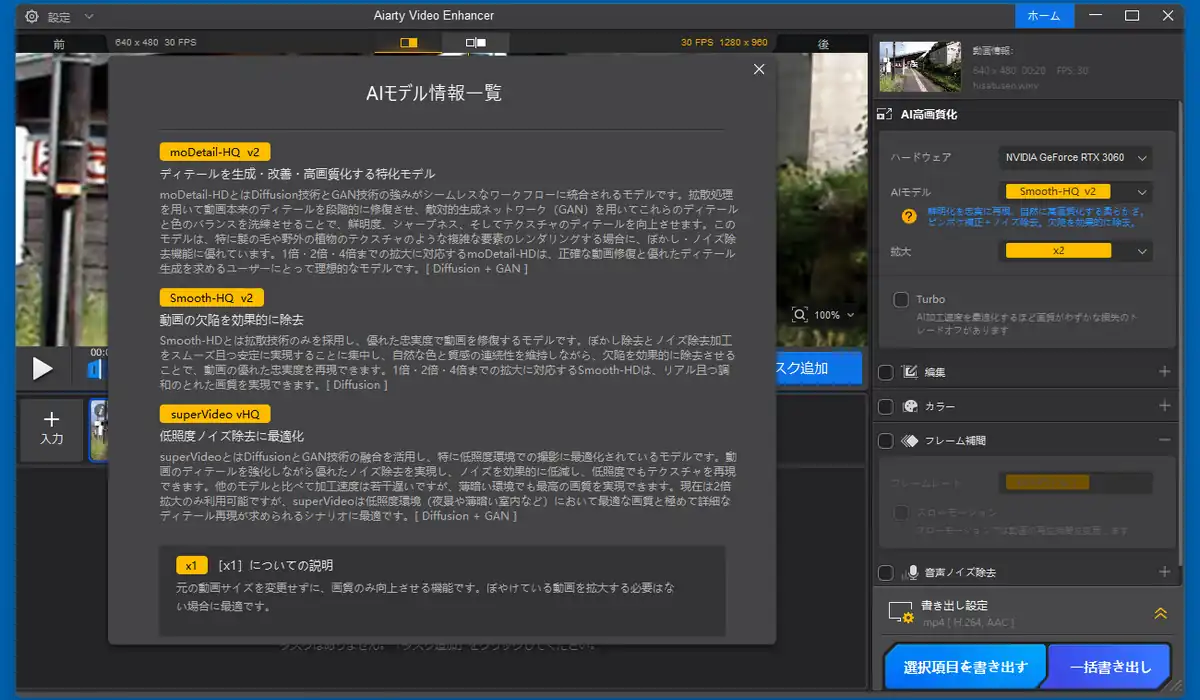Click the 入力 add video button

pyautogui.click(x=52, y=429)
